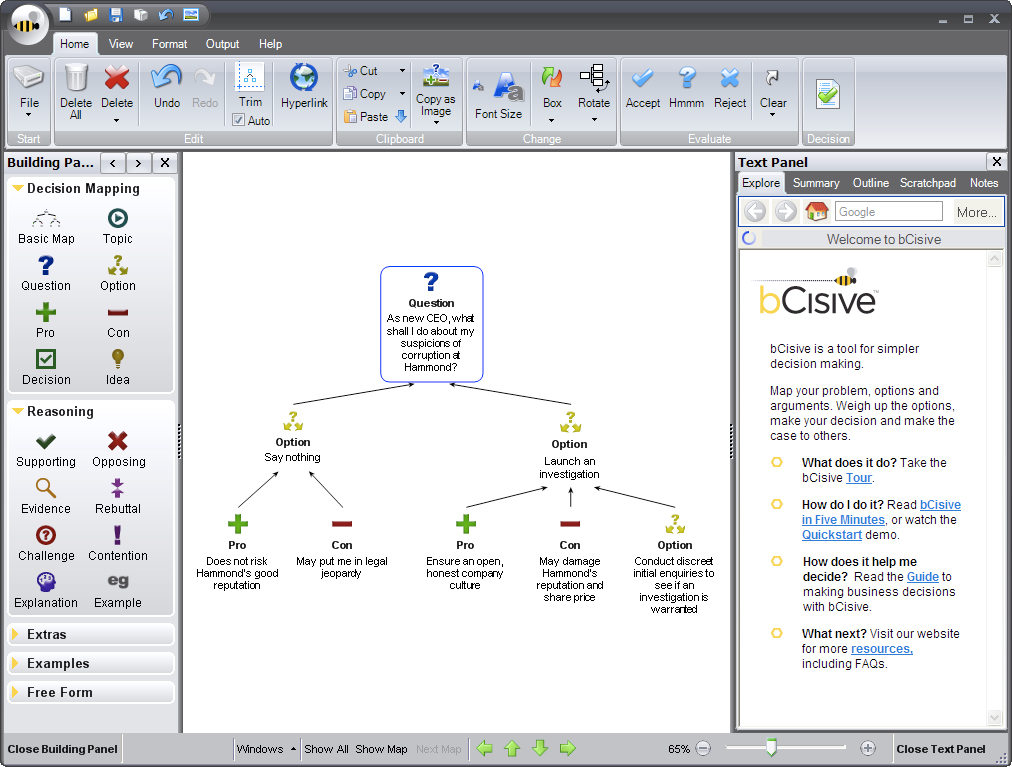Pick the Opposing reasoning icon
The image size is (1012, 767).
pyautogui.click(x=117, y=441)
